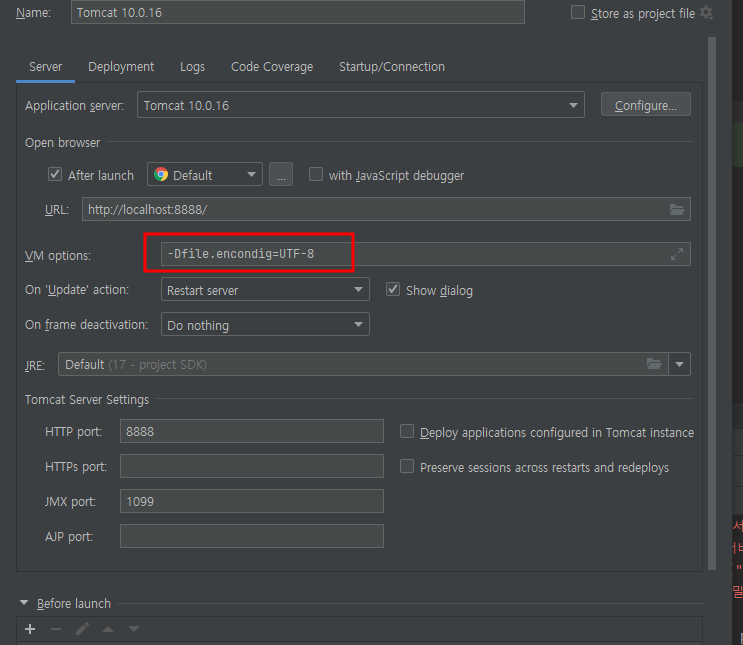Switch to the Startup/Connection tab
The height and width of the screenshot is (645, 743).
[x=392, y=67]
